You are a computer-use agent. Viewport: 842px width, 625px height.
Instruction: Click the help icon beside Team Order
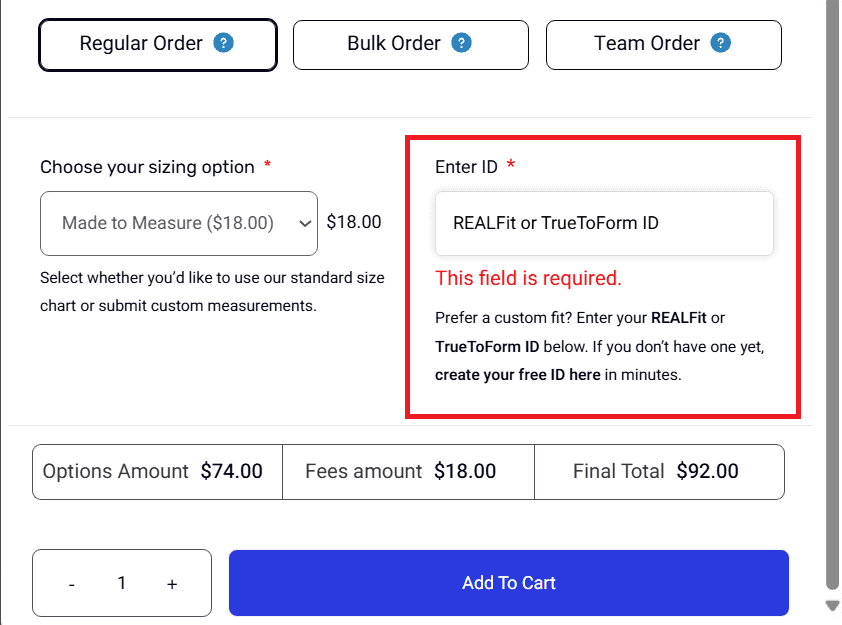coord(720,43)
